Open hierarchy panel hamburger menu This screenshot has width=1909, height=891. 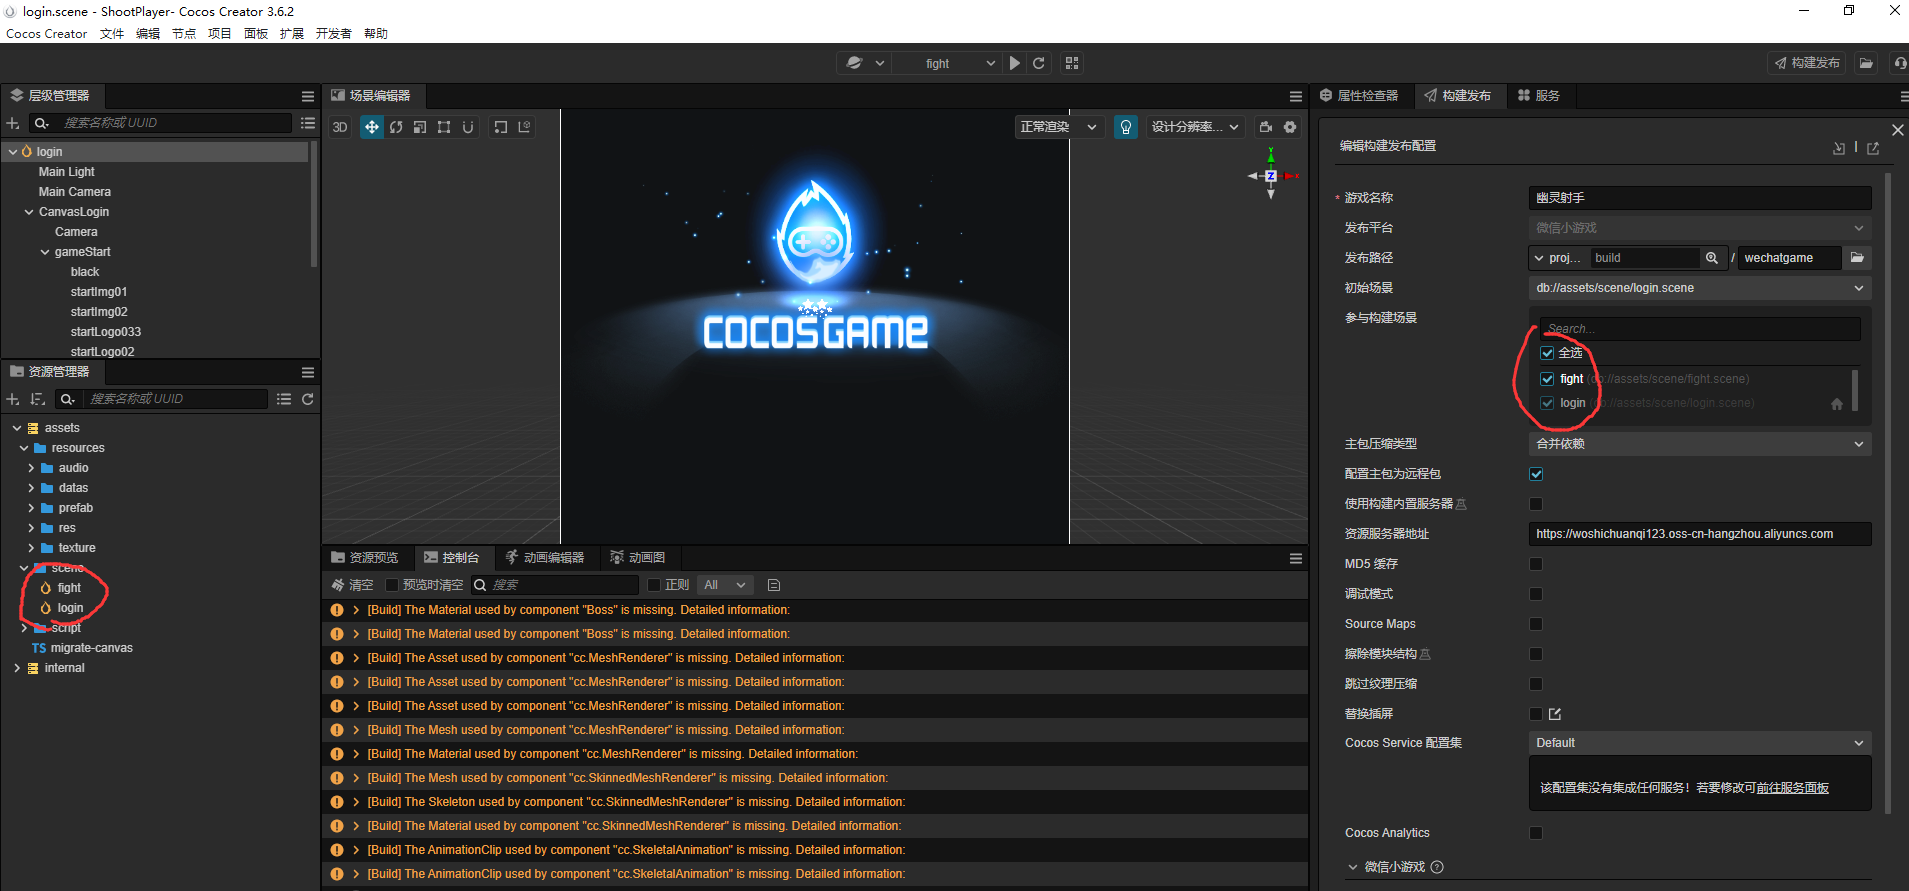pyautogui.click(x=308, y=96)
